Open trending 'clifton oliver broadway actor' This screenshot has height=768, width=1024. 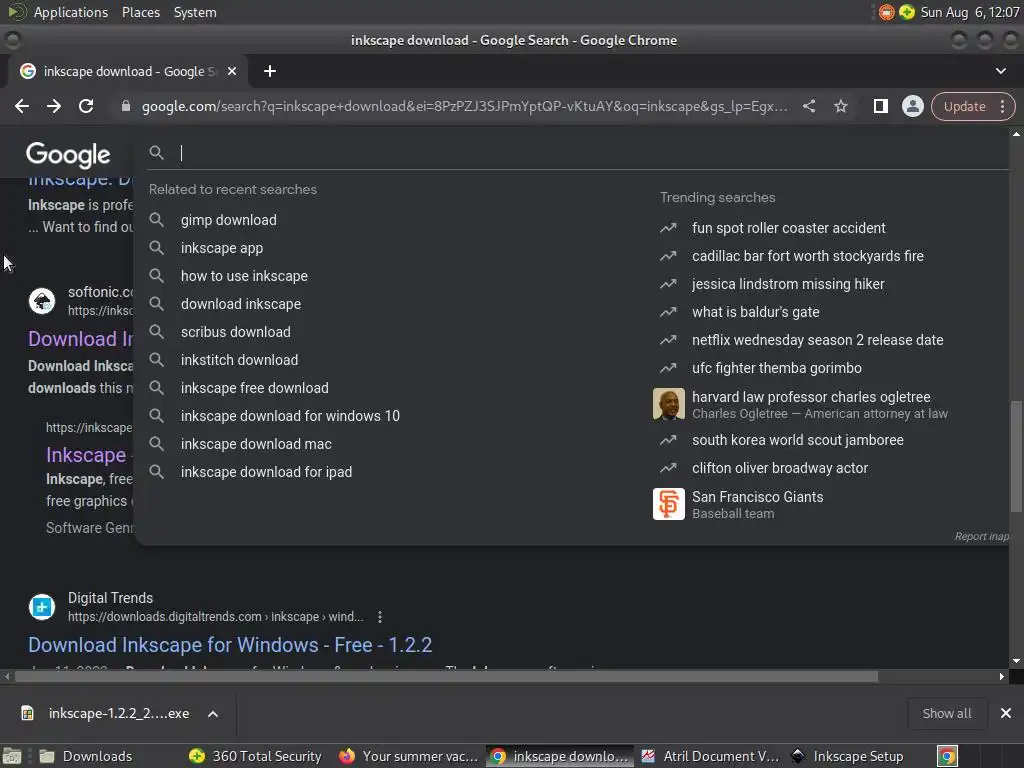(780, 468)
